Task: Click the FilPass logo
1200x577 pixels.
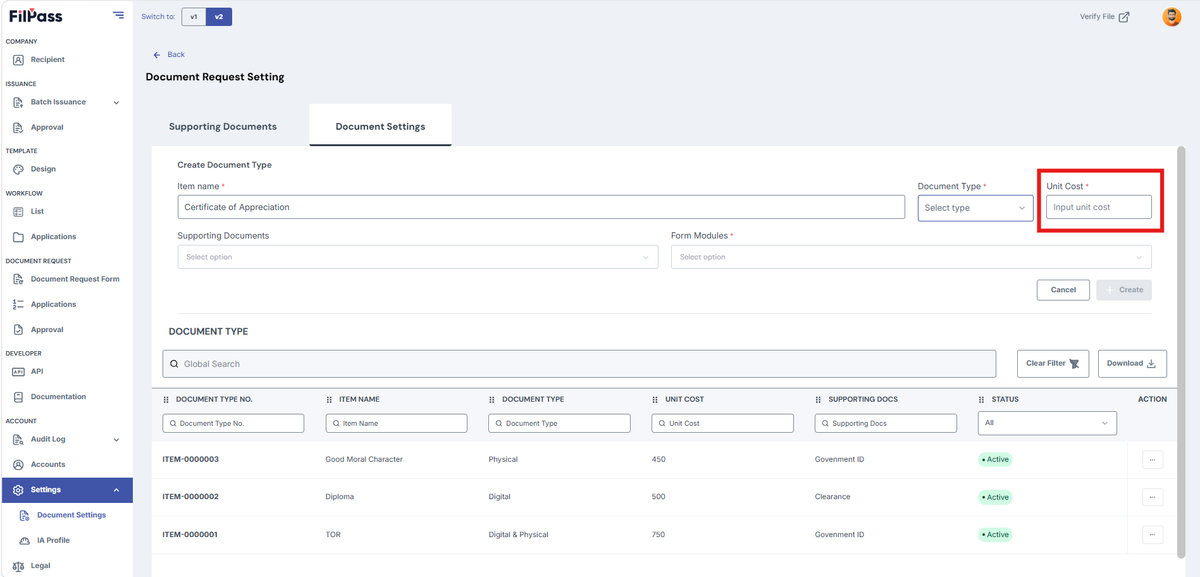Action: coord(36,16)
